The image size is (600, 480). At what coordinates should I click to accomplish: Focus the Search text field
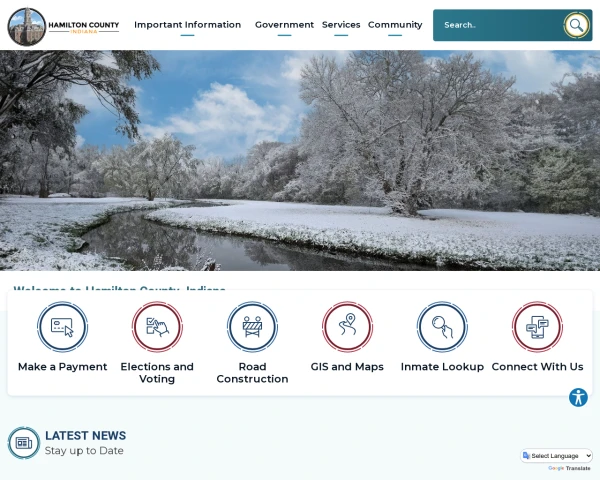498,25
